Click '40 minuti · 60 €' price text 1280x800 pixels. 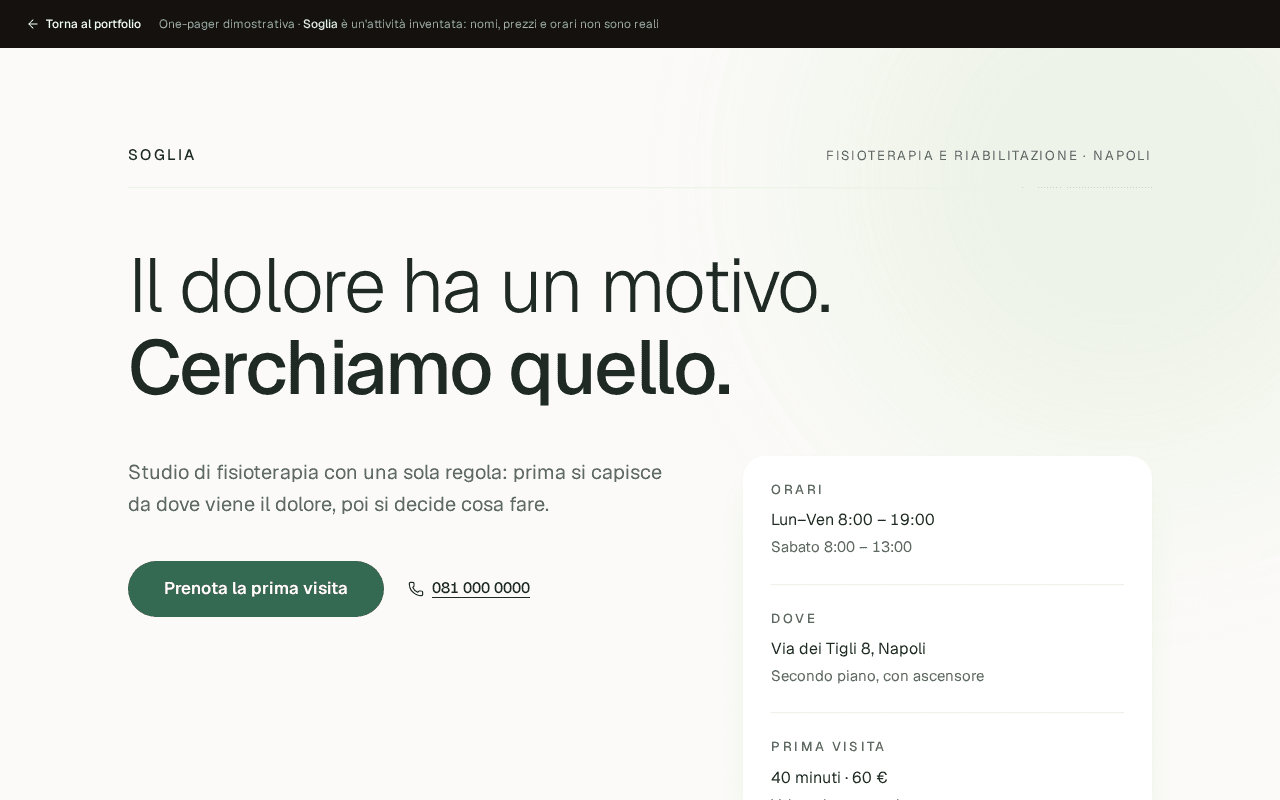829,778
